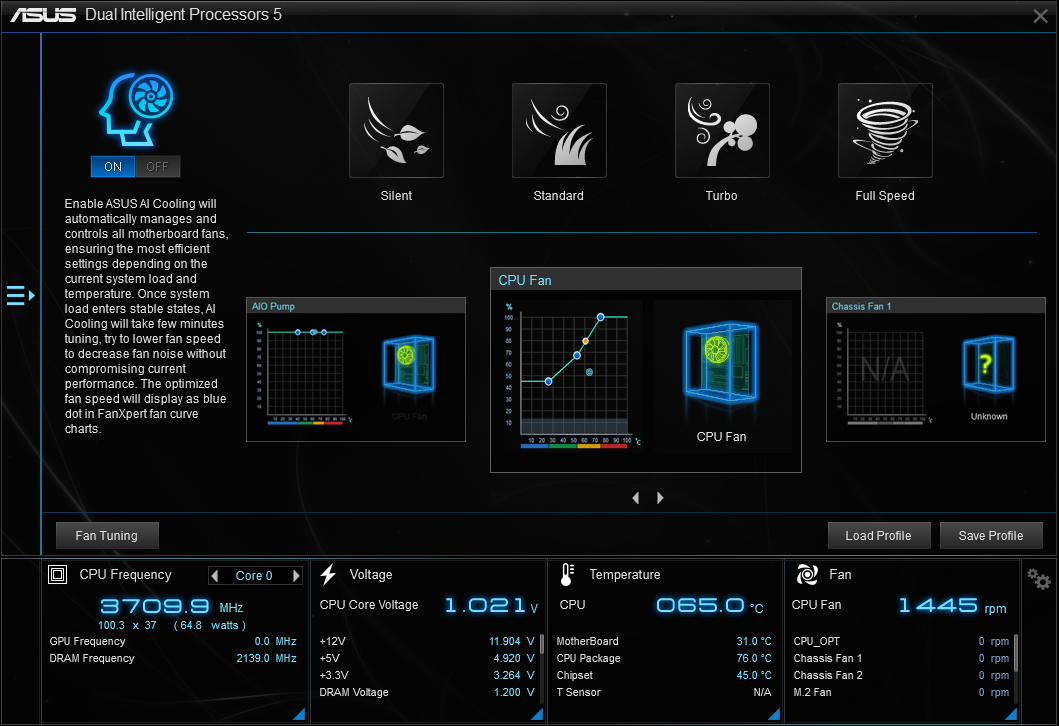1059x726 pixels.
Task: Expand the Voltage panel corner arrow
Action: click(537, 714)
